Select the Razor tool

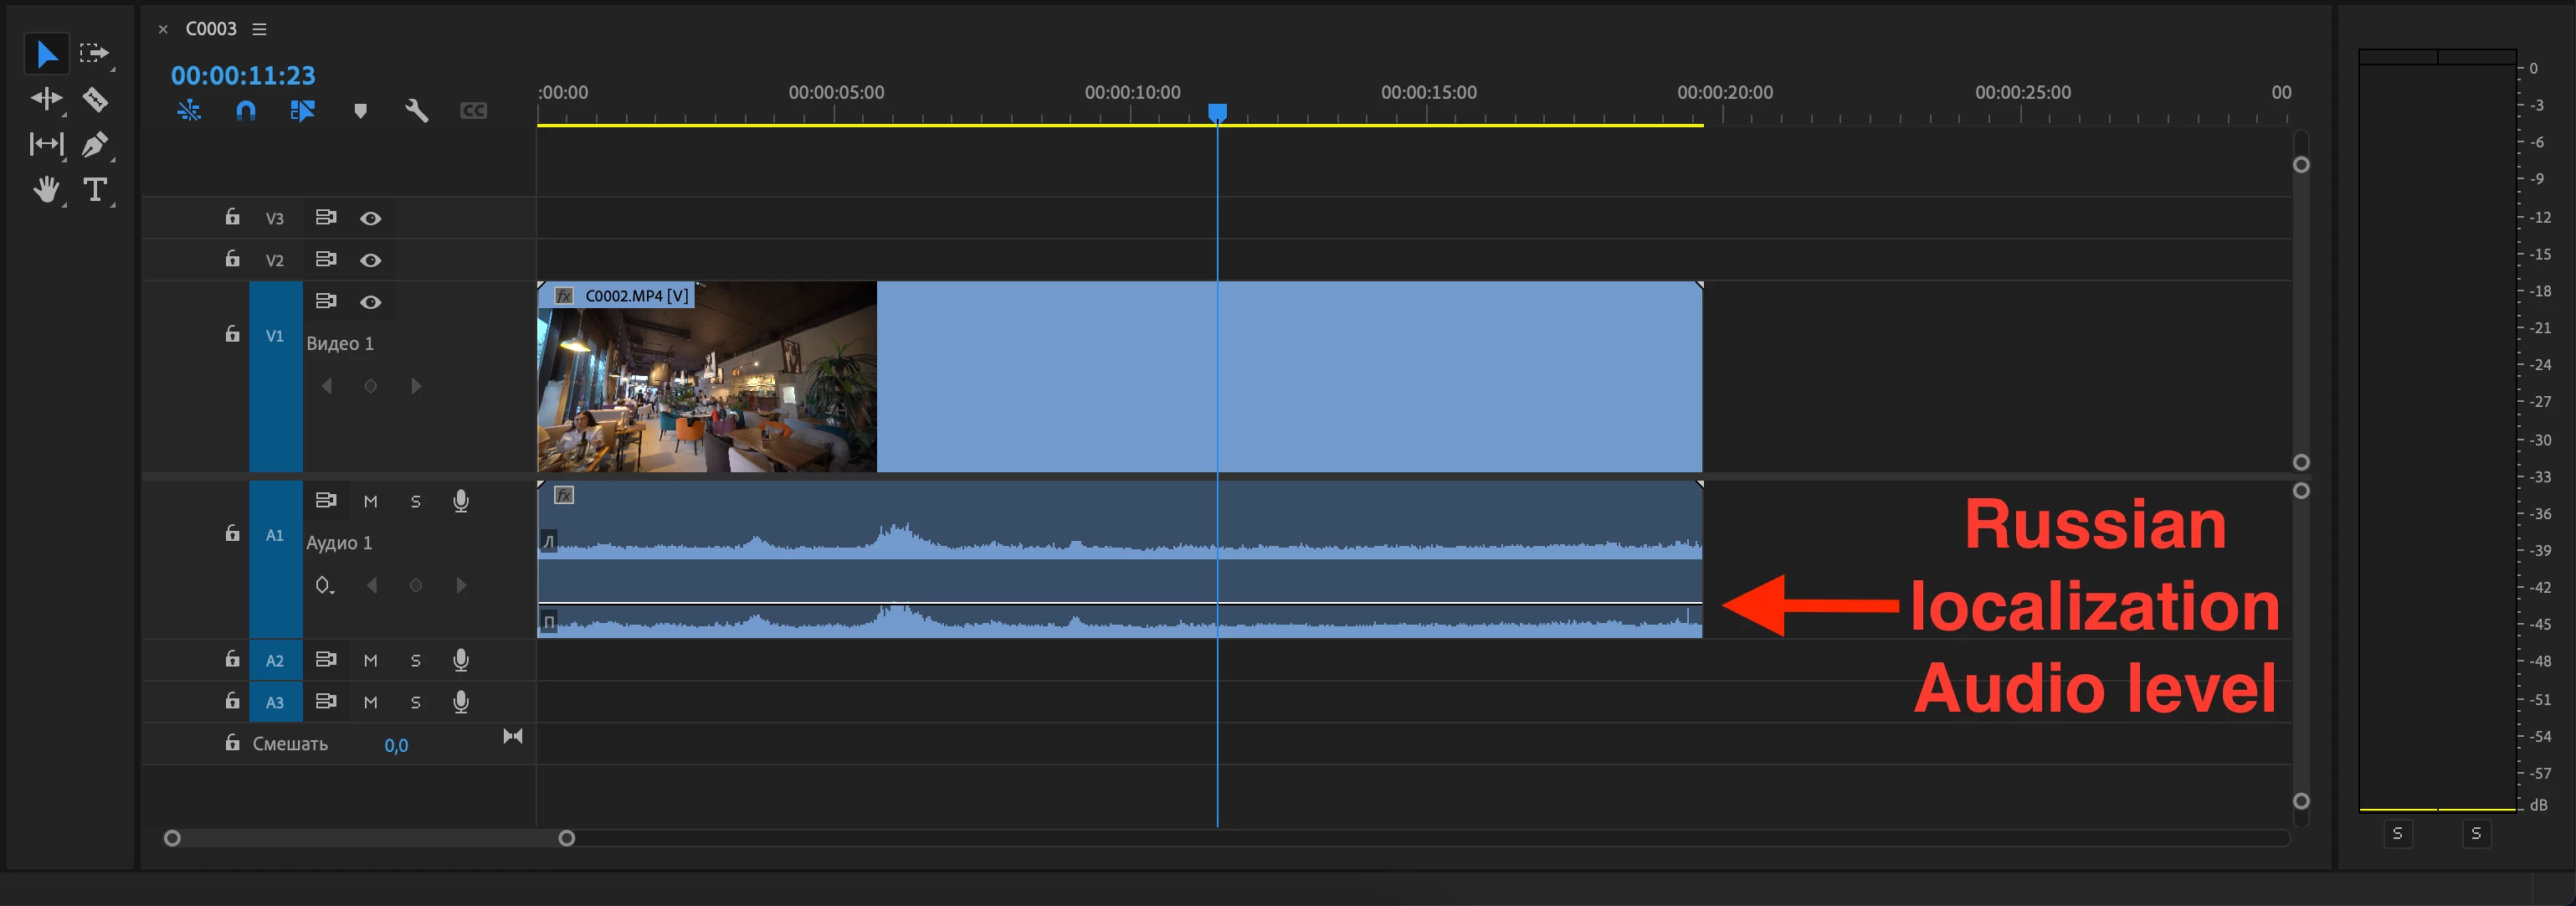pos(95,99)
